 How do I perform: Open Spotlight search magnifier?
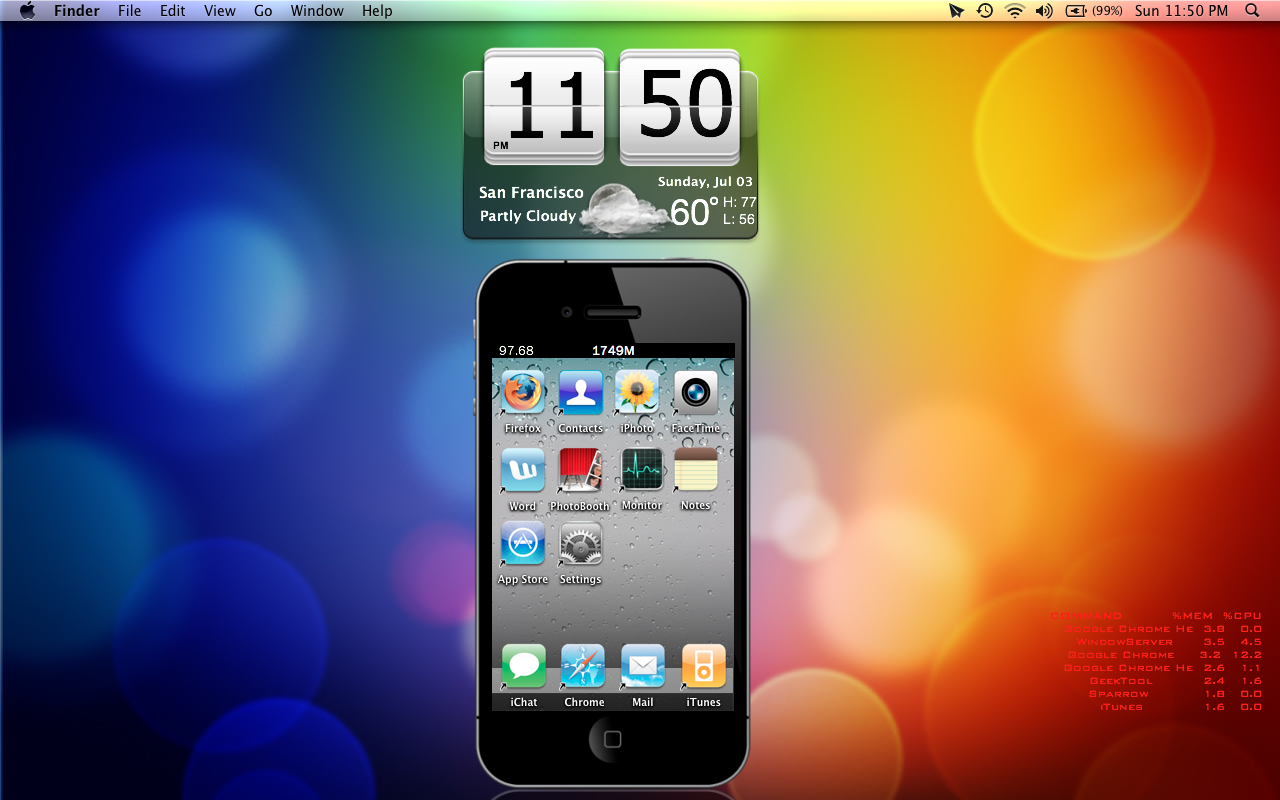tap(1252, 11)
